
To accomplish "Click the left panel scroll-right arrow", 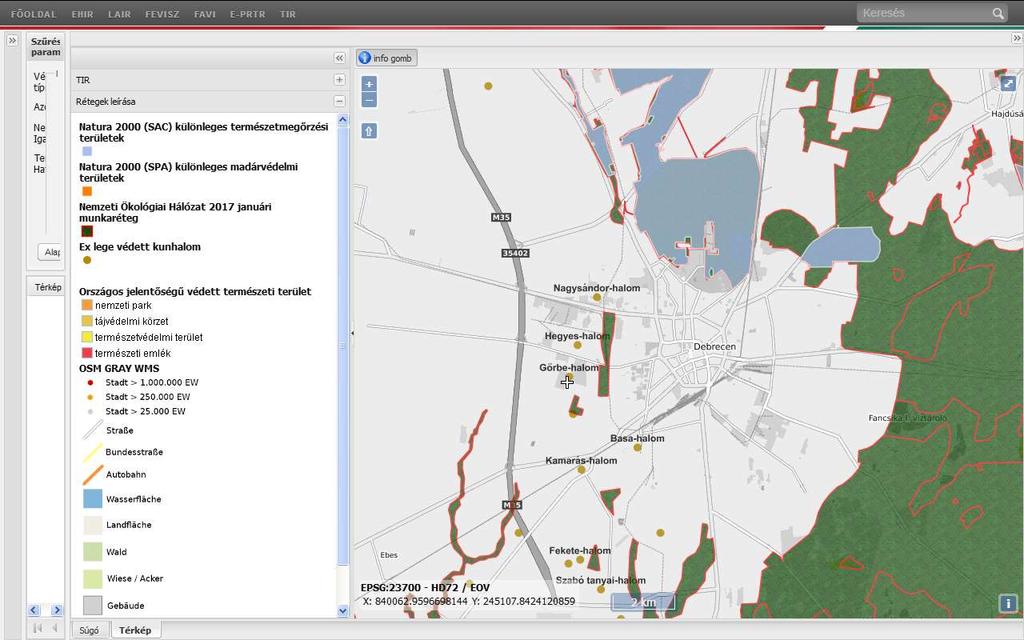I will click(x=57, y=610).
